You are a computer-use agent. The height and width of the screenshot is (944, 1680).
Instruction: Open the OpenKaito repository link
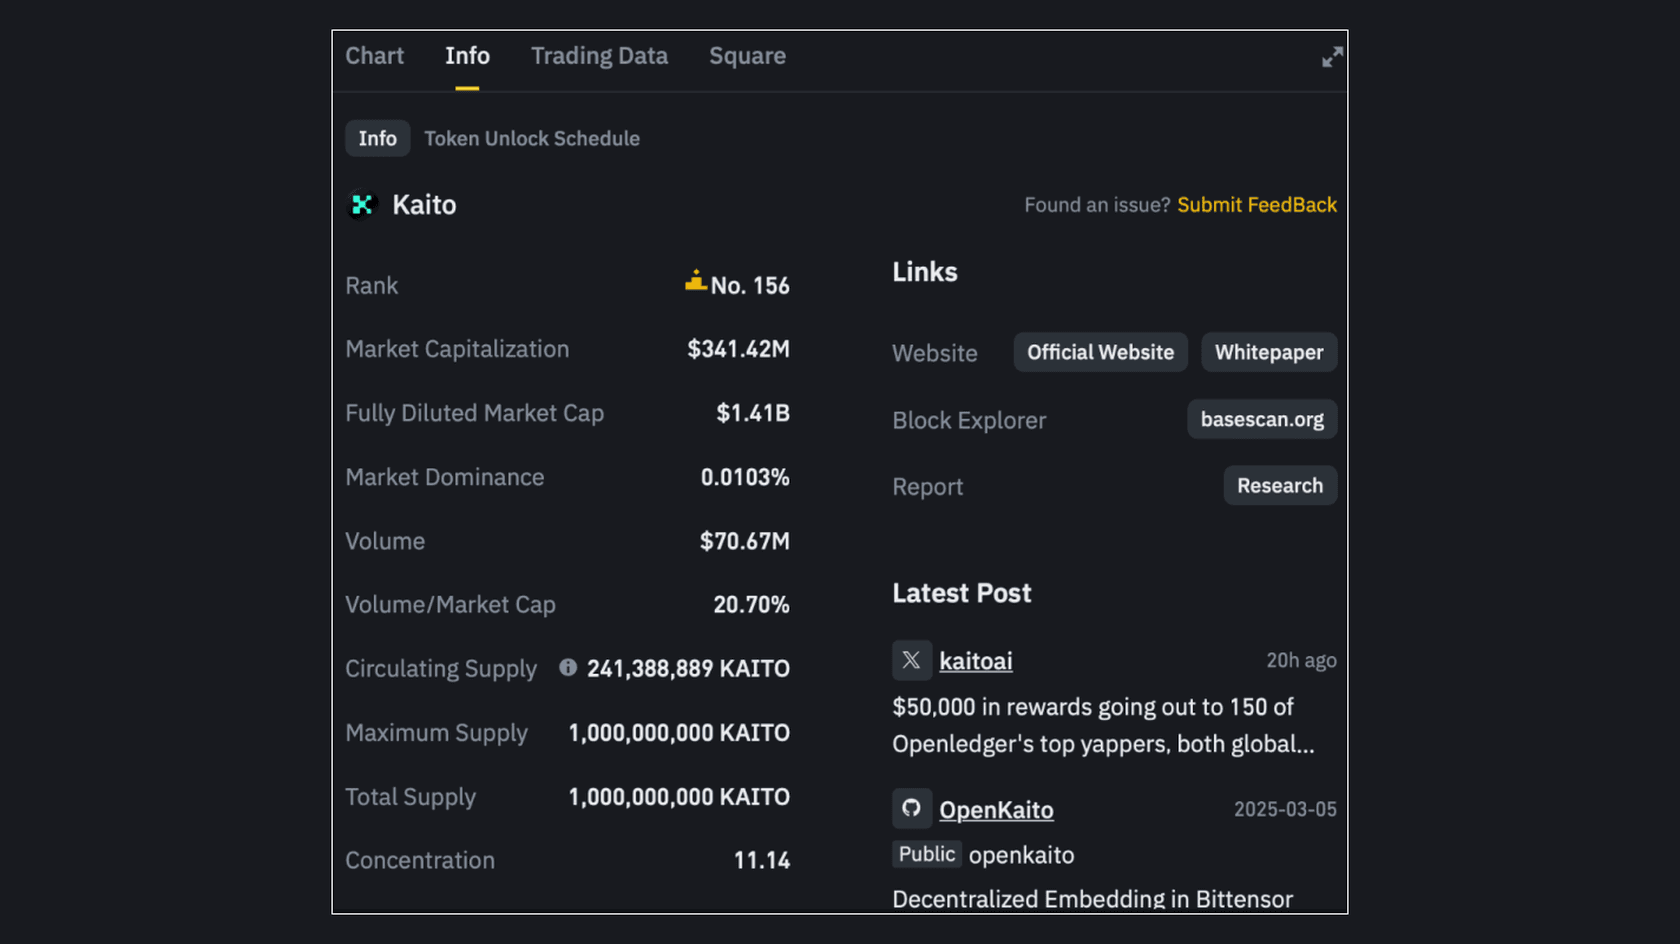pos(996,810)
